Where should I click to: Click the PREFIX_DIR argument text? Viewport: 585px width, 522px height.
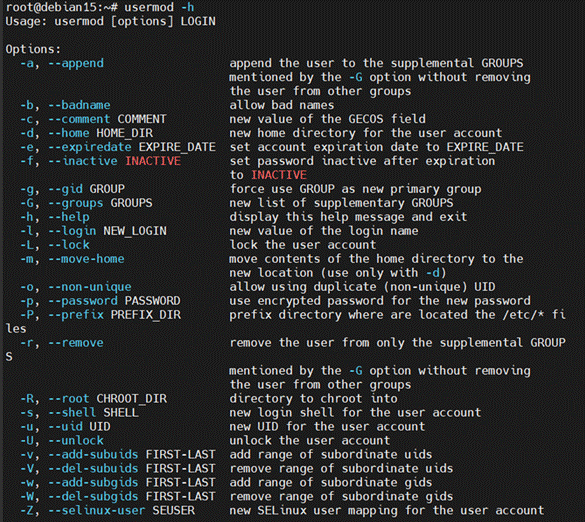point(146,315)
